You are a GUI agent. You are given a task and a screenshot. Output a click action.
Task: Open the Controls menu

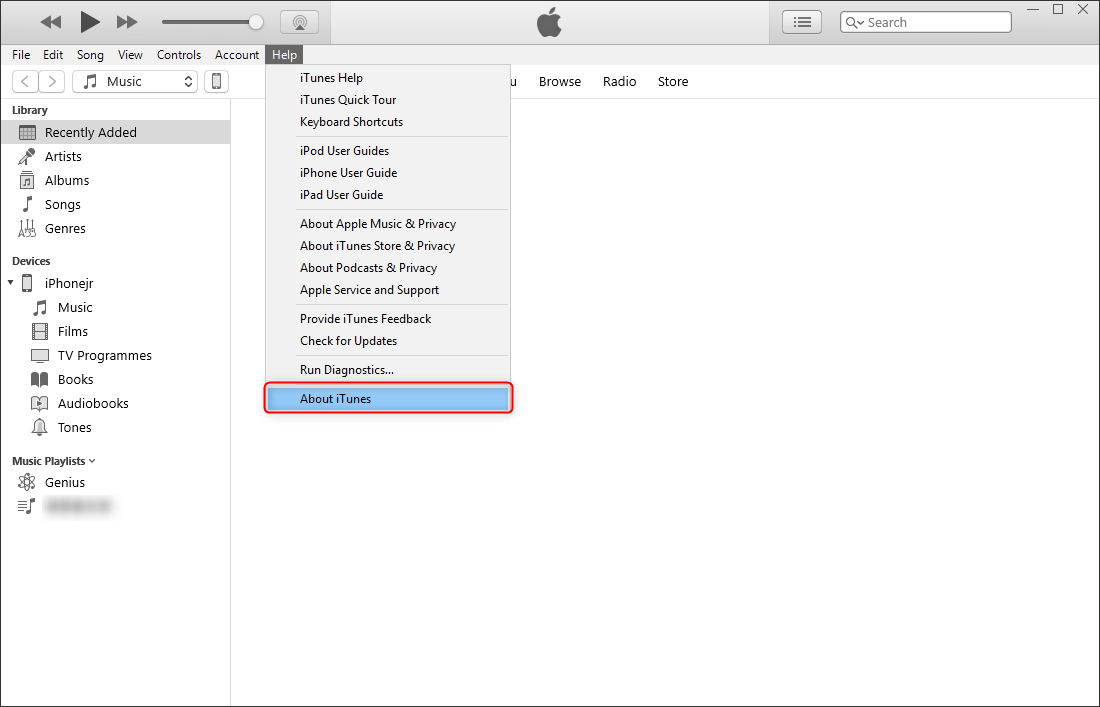[x=179, y=55]
